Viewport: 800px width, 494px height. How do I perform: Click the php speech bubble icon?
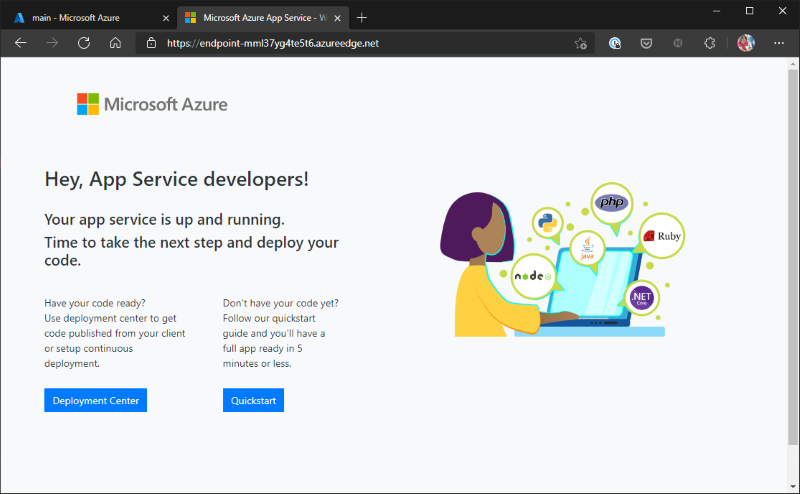tap(612, 203)
